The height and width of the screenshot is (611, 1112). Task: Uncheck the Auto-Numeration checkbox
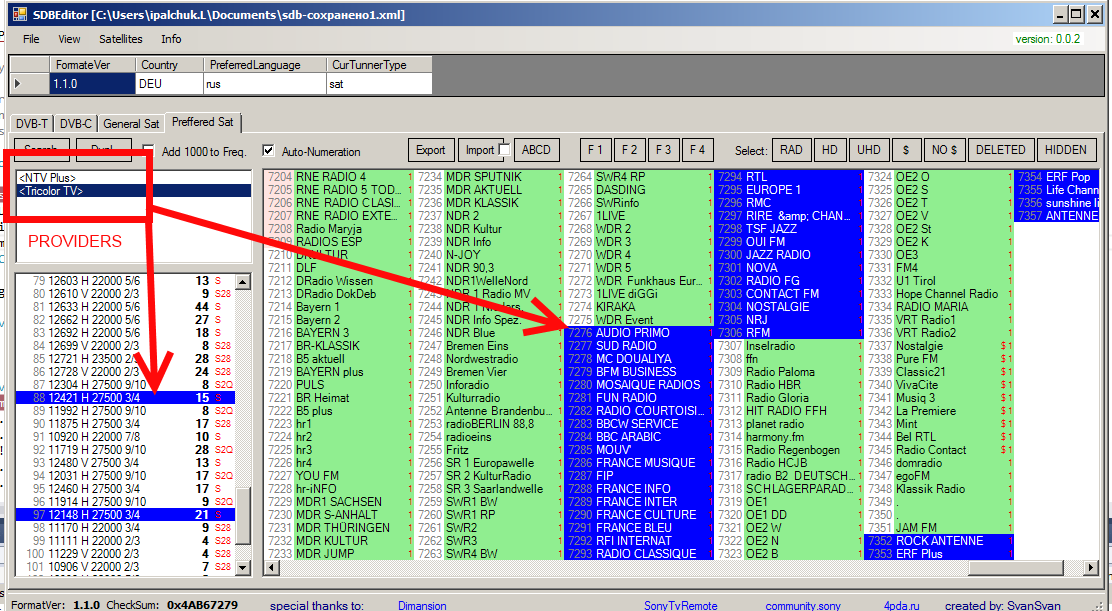(268, 151)
